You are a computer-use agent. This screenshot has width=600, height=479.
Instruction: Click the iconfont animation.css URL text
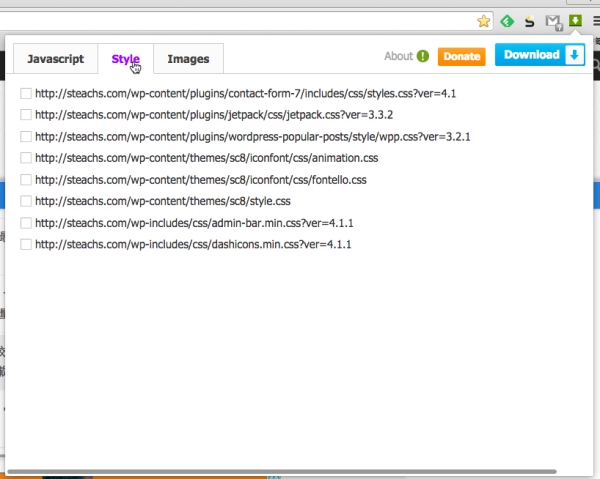click(x=207, y=158)
